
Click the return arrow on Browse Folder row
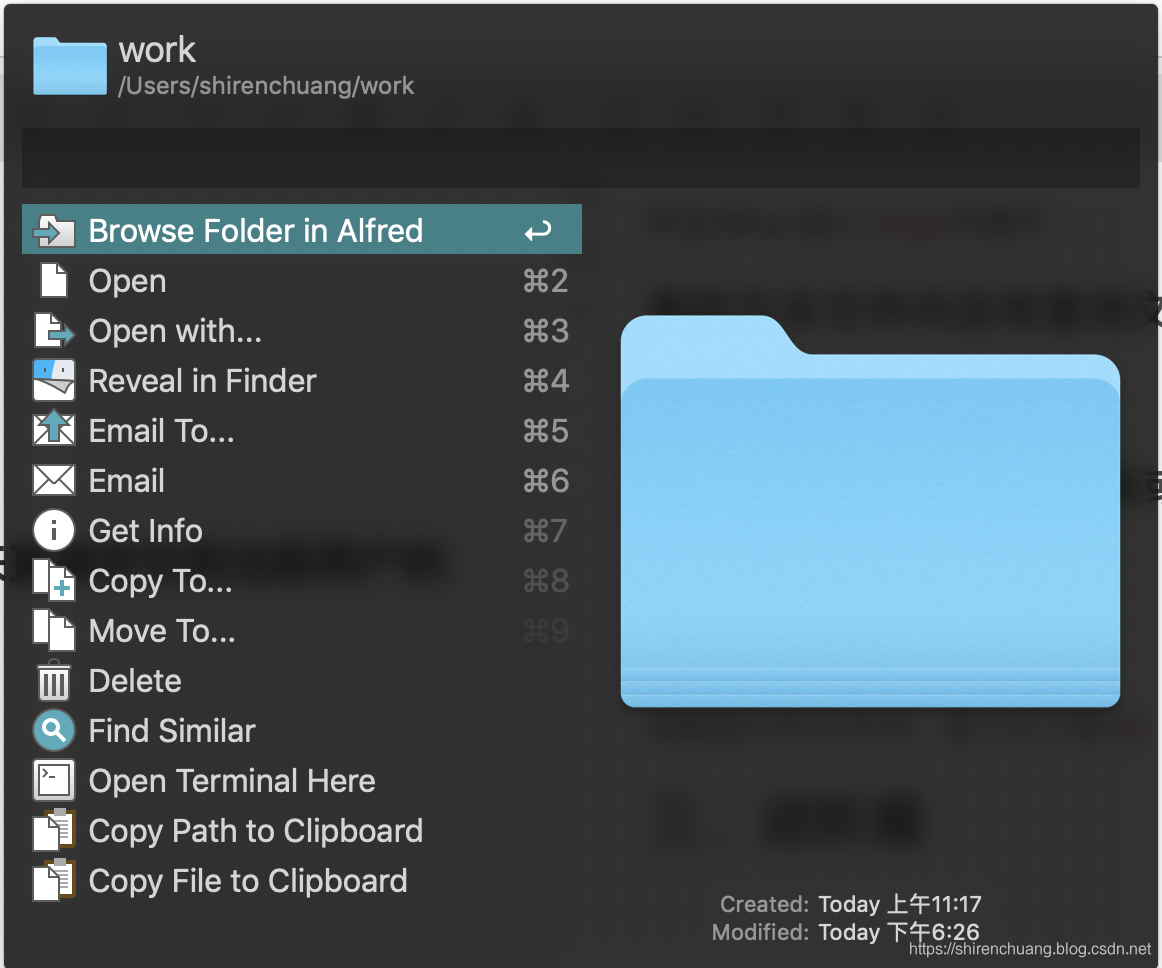coord(538,231)
